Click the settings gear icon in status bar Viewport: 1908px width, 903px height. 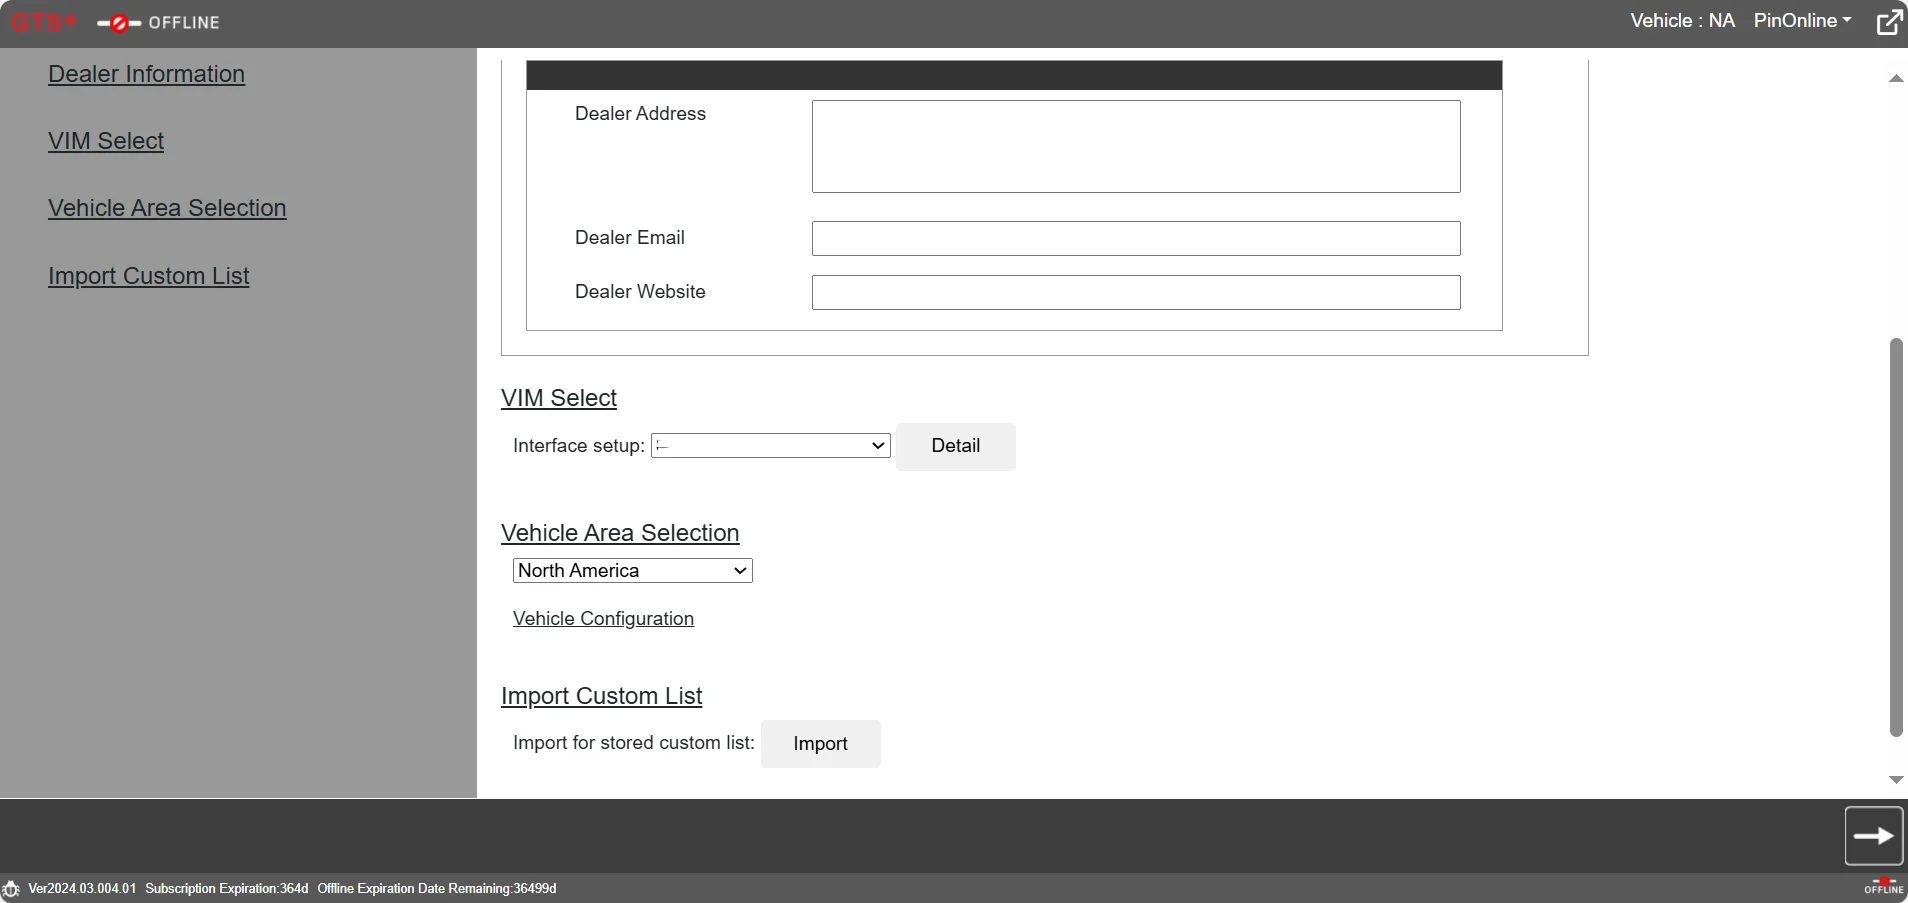(x=11, y=889)
